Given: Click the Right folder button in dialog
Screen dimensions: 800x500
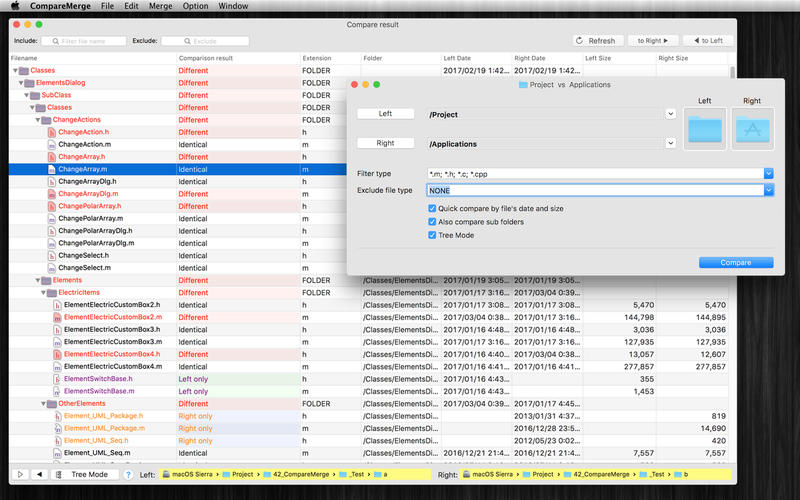Looking at the screenshot, I should [x=385, y=143].
